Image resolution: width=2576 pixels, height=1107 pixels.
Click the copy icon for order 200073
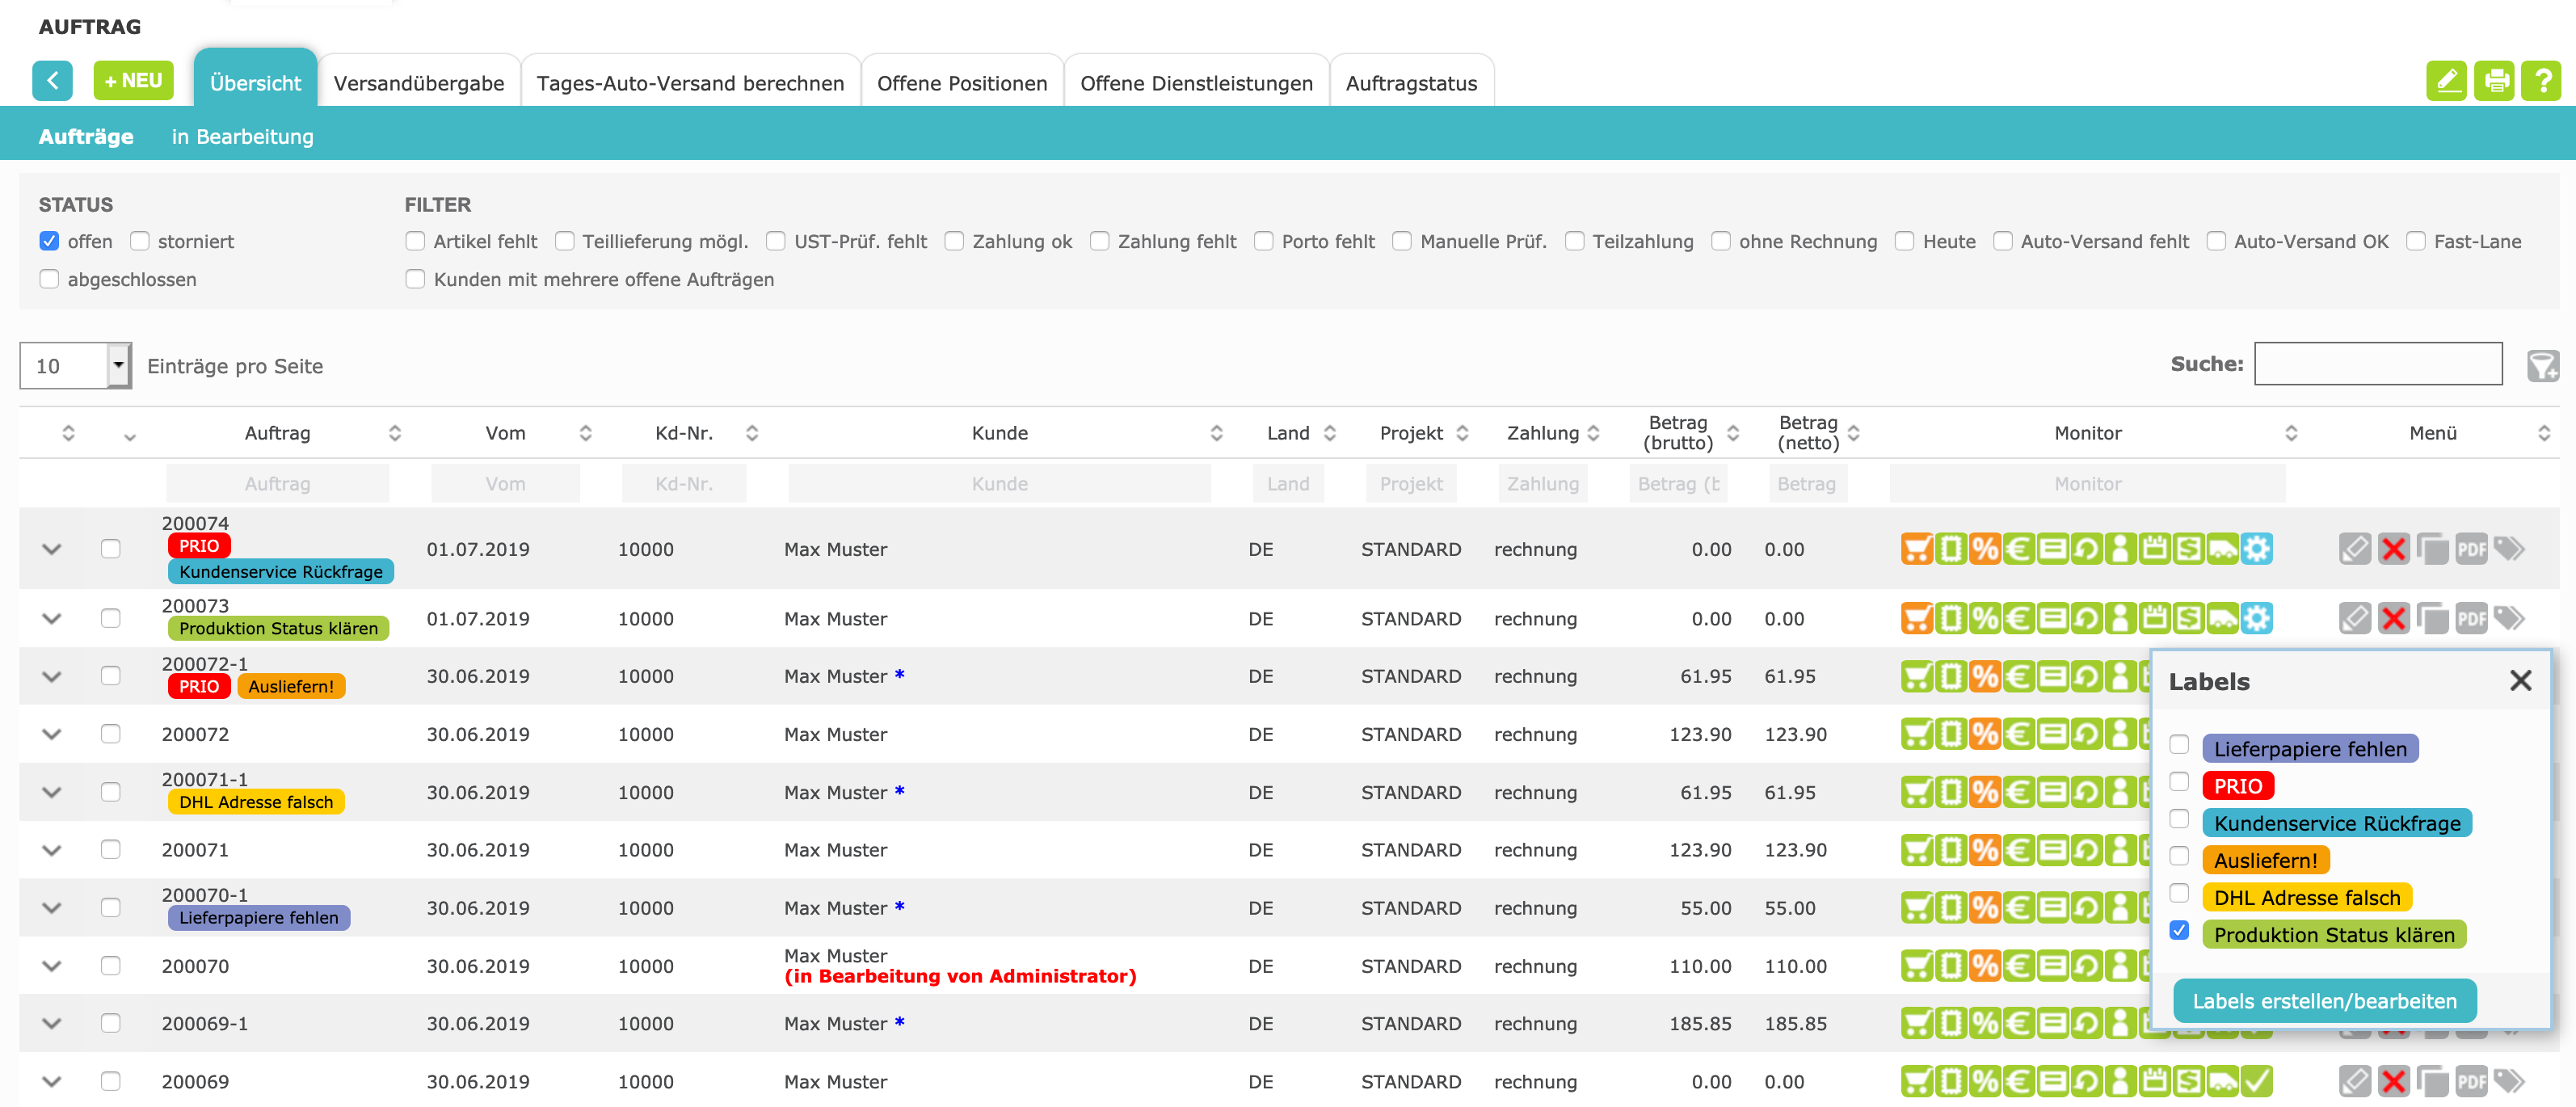pos(2432,619)
